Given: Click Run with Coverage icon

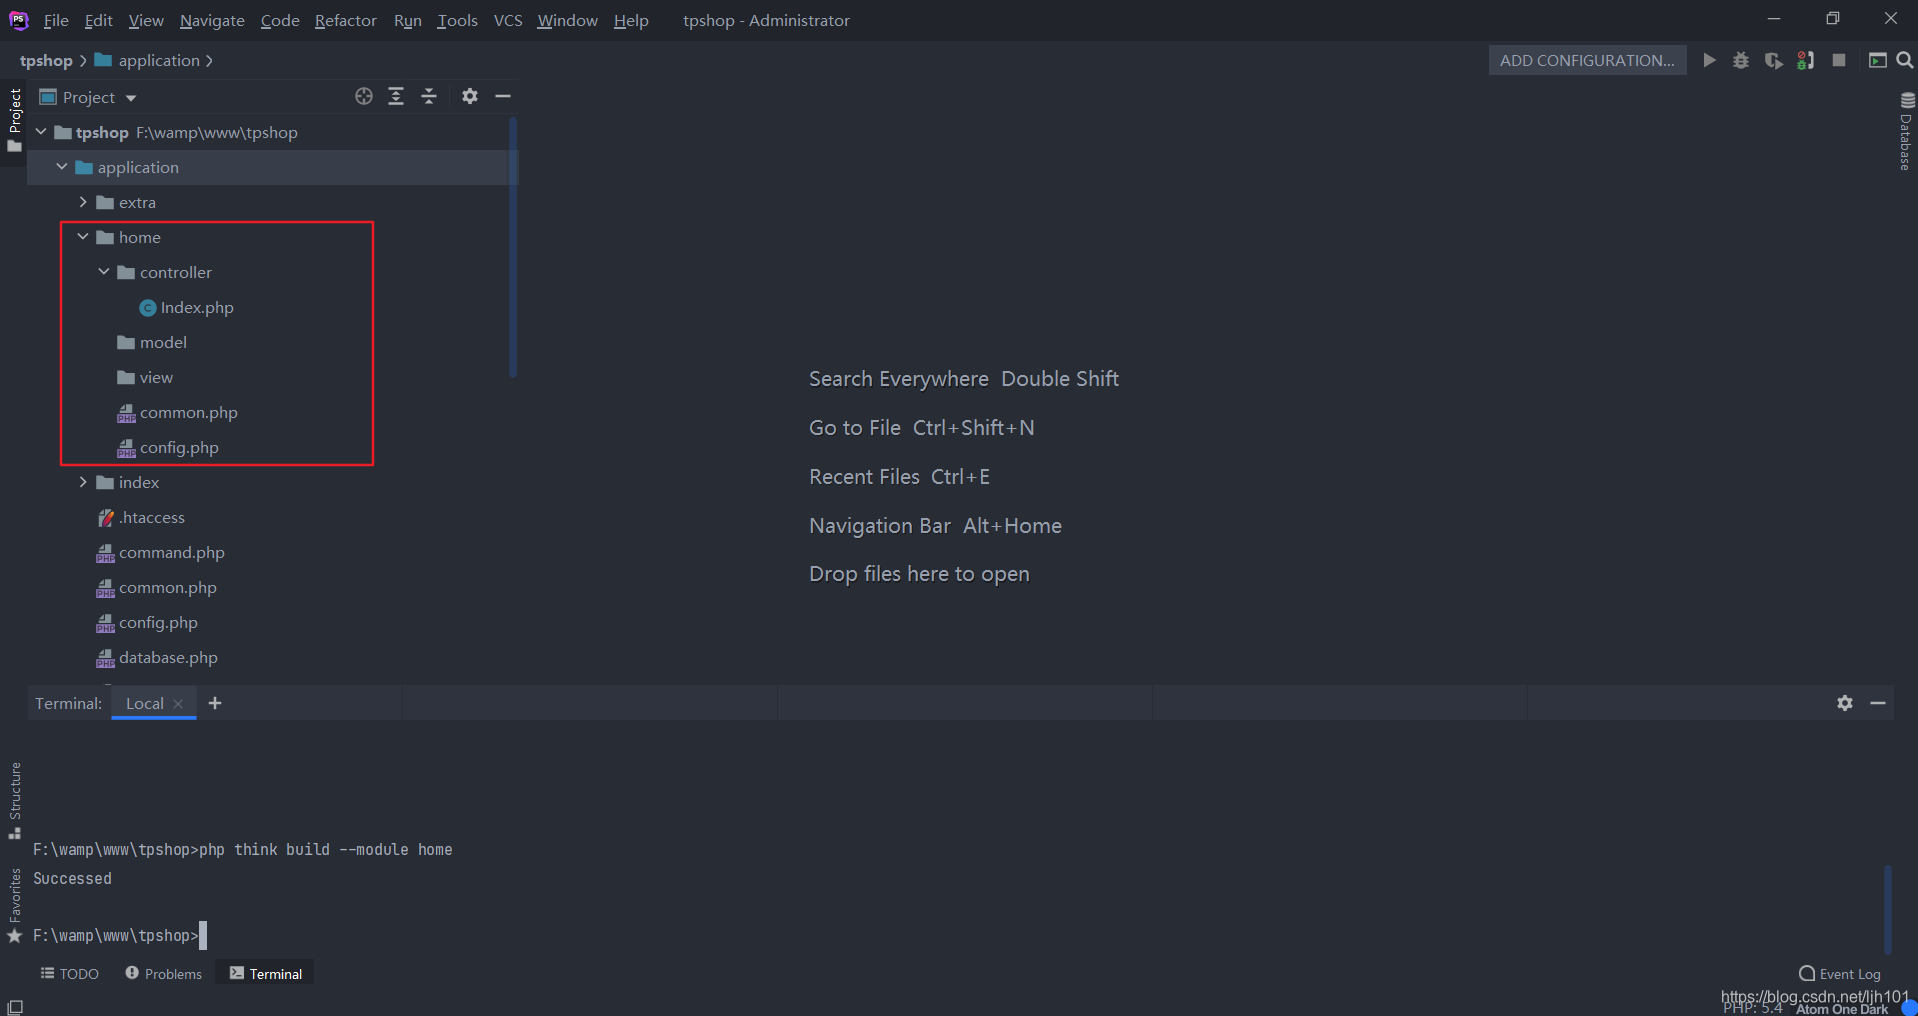Looking at the screenshot, I should [1773, 60].
